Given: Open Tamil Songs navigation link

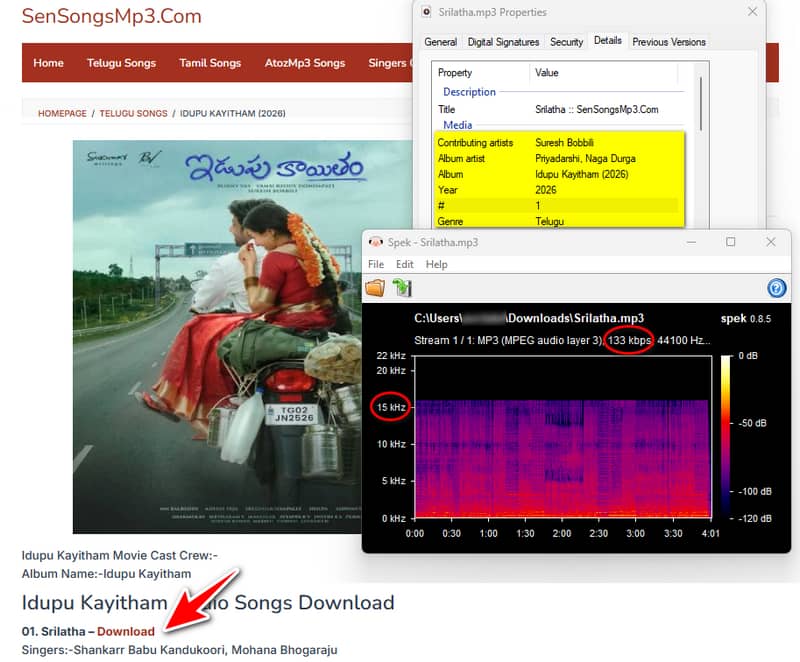Looking at the screenshot, I should coord(210,63).
